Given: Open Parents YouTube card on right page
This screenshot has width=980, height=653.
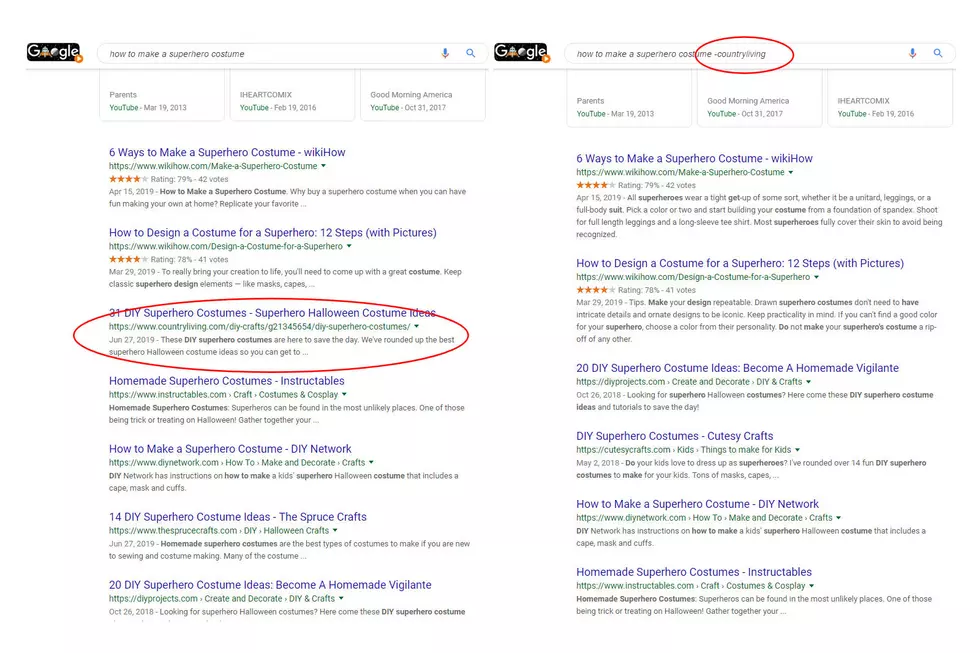Looking at the screenshot, I should [x=629, y=98].
